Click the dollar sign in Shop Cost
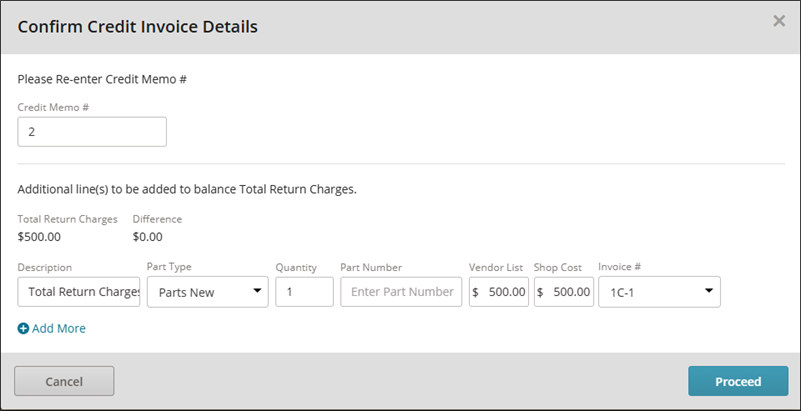801x411 pixels. (541, 292)
